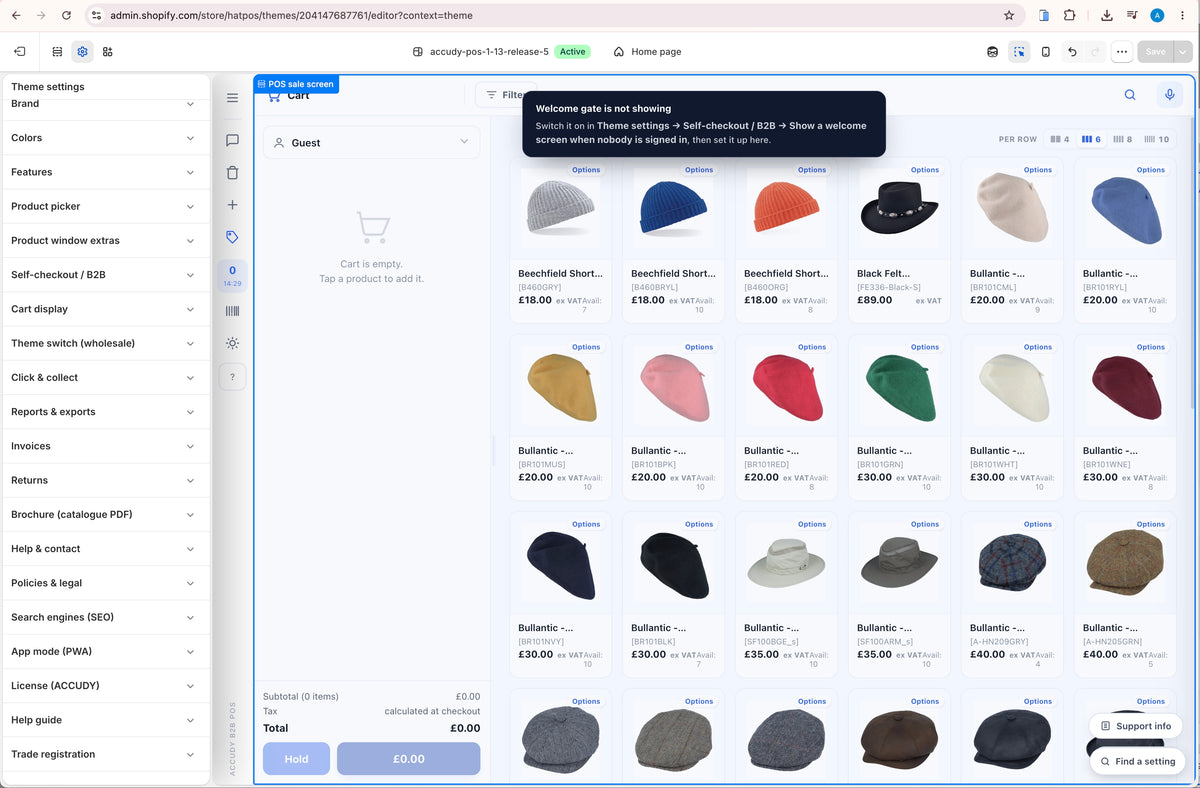Click the chat note icon in POS rail
Viewport: 1200px width, 788px height.
click(232, 141)
